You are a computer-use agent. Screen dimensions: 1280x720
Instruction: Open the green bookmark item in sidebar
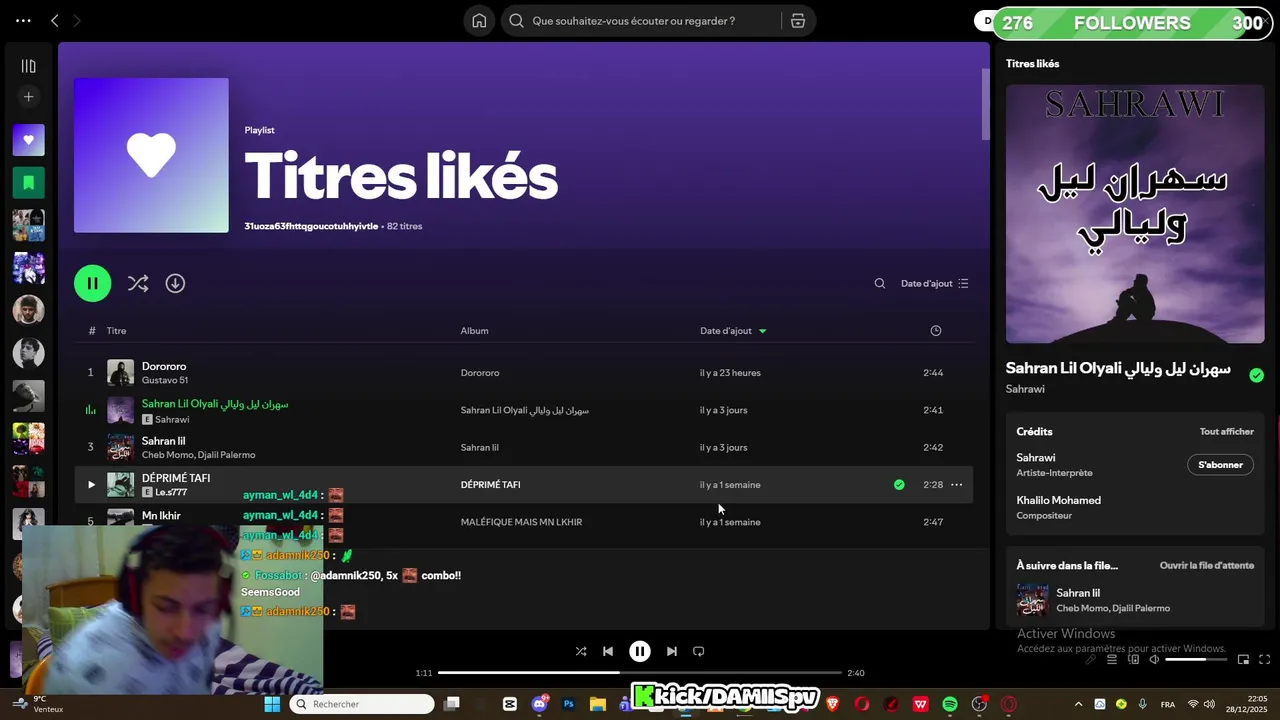28,183
